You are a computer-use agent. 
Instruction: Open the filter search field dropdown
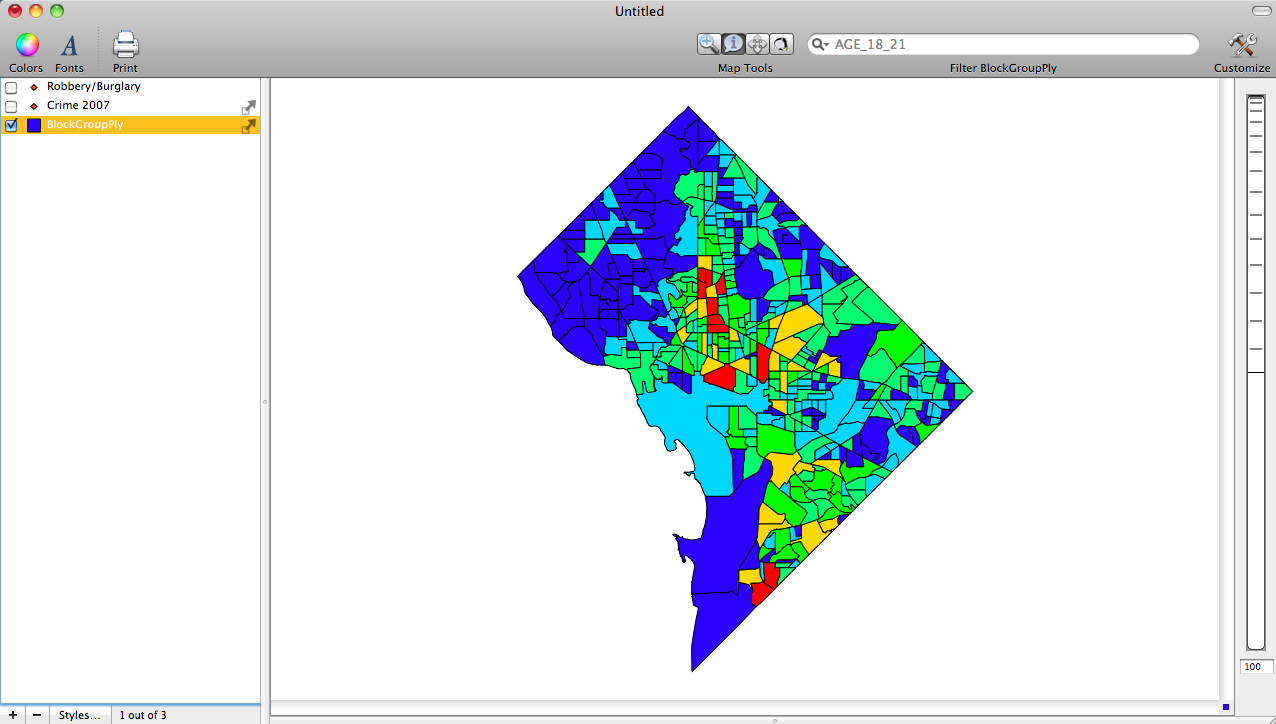point(821,44)
